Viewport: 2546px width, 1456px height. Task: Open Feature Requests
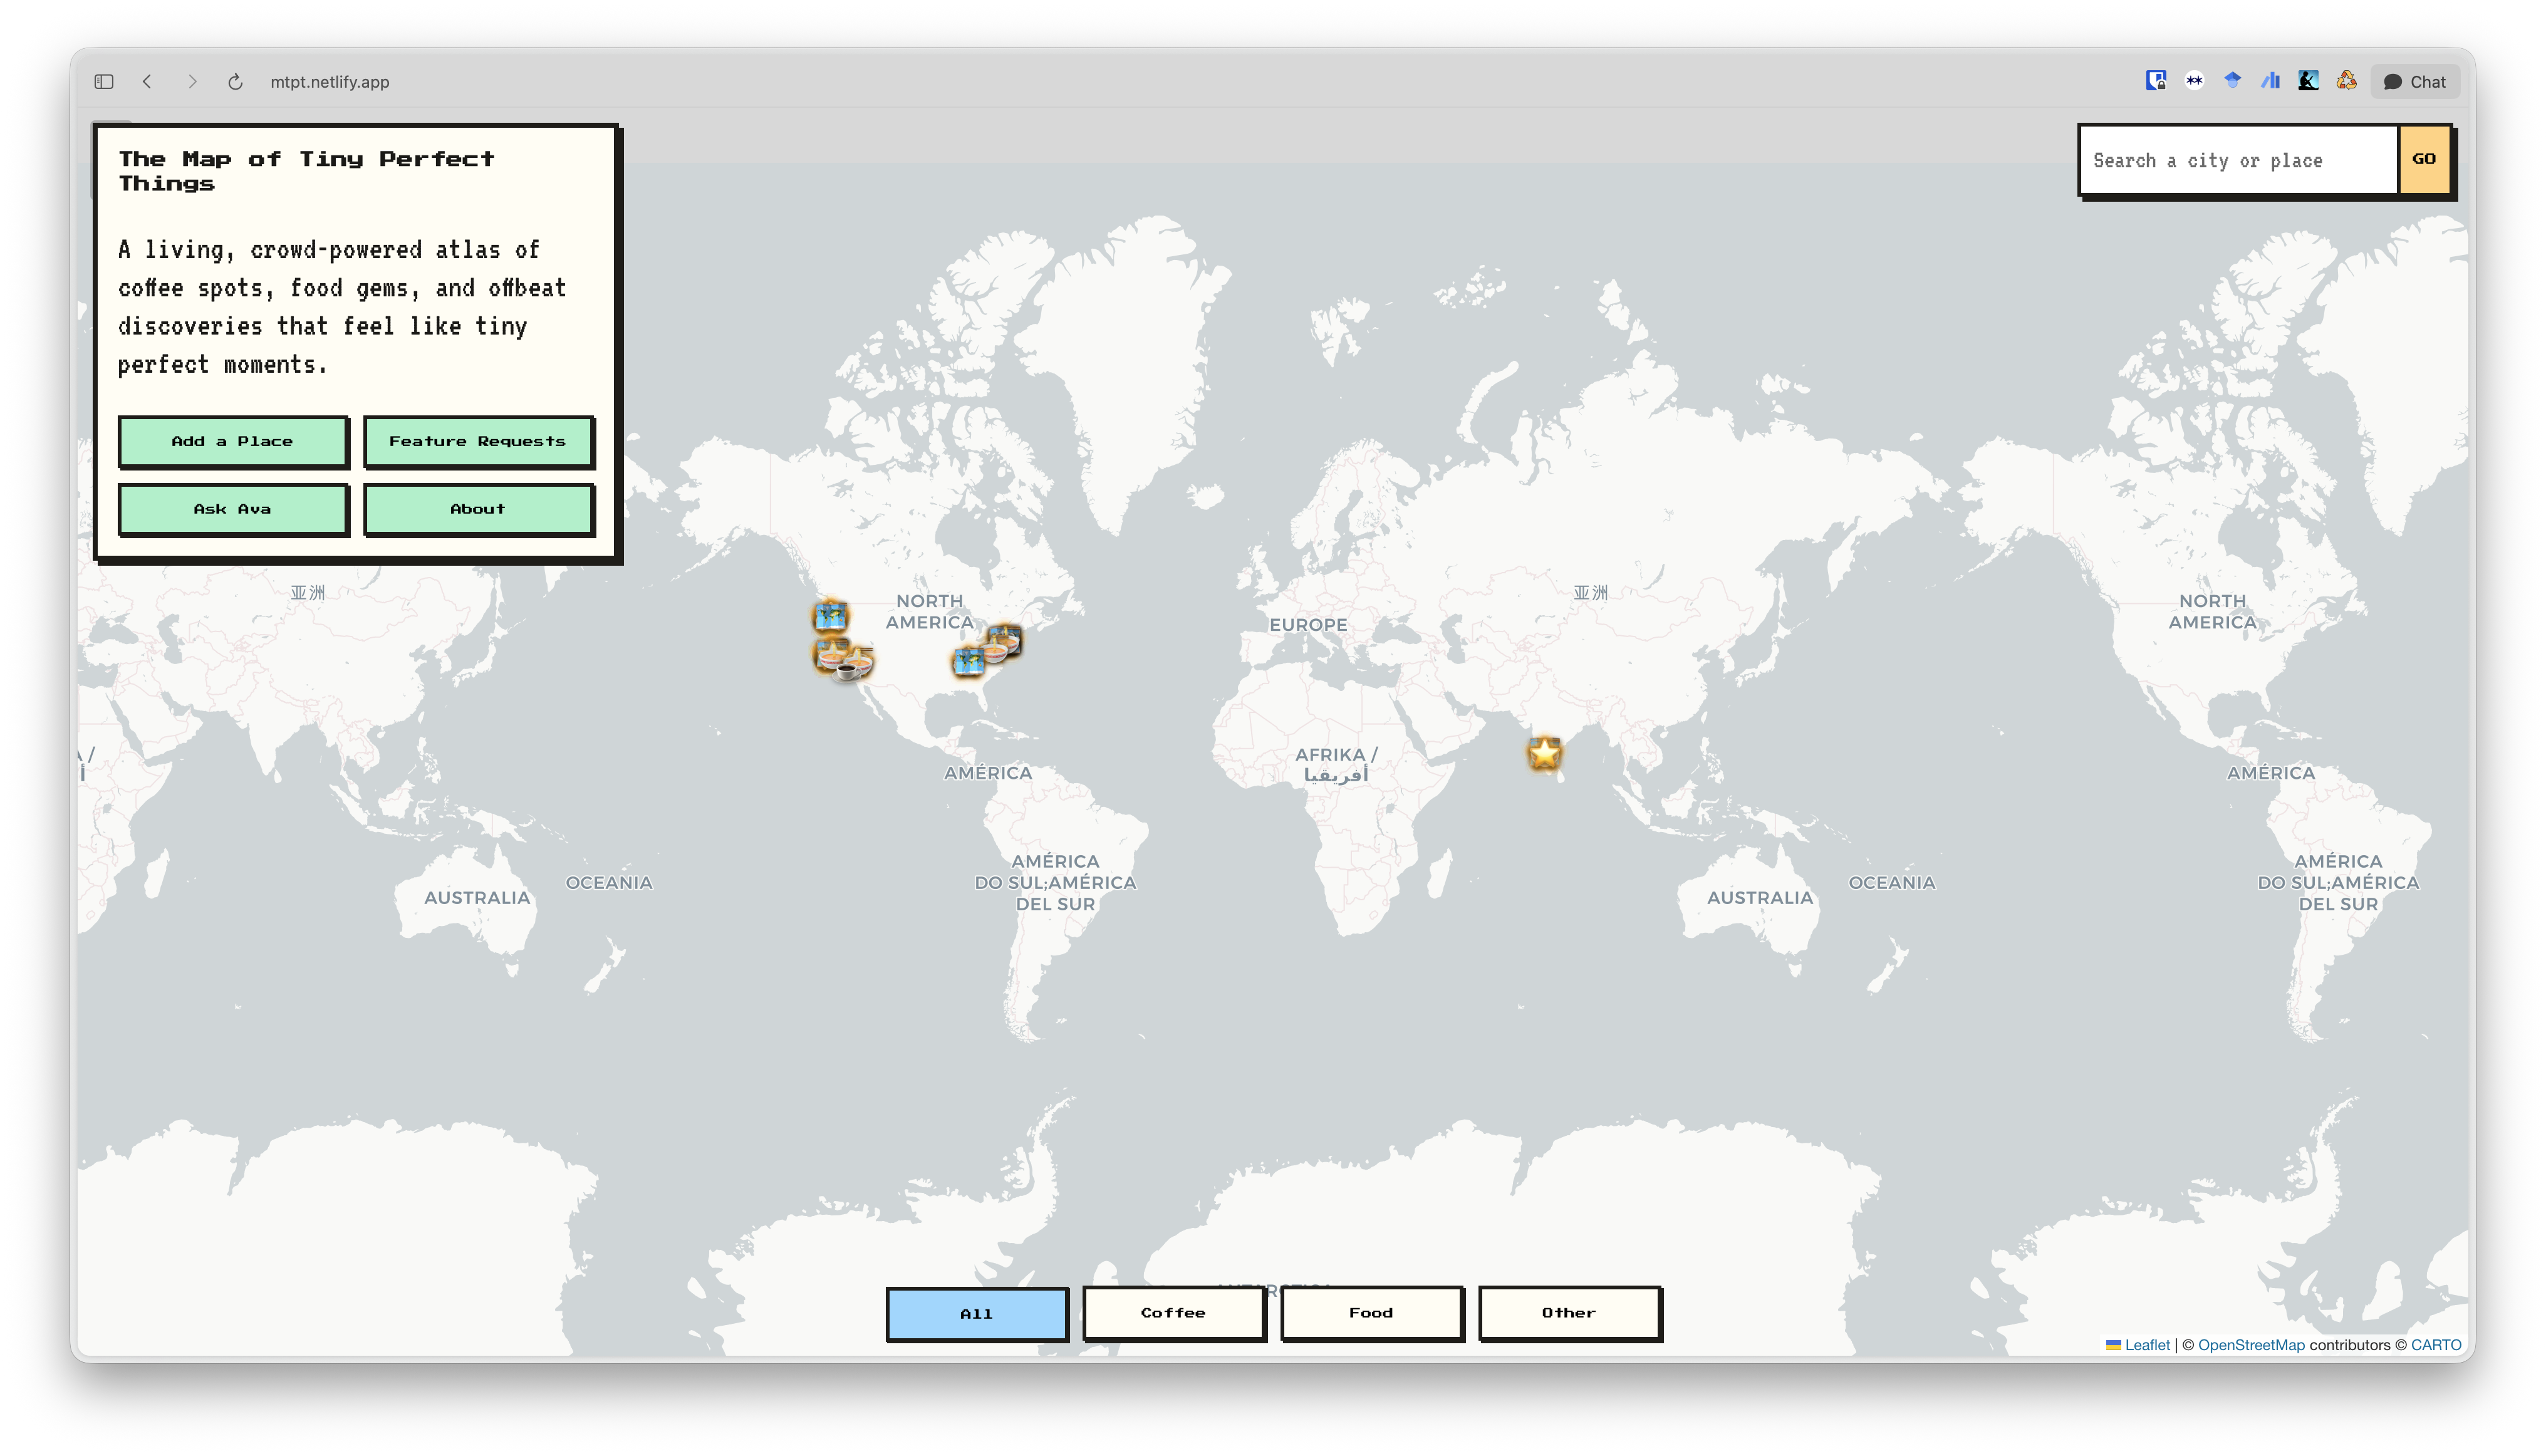tap(478, 441)
